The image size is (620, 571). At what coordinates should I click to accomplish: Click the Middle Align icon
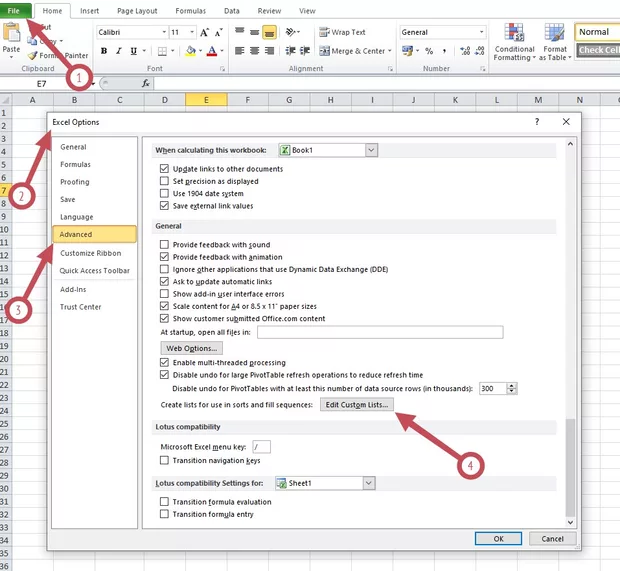click(255, 32)
